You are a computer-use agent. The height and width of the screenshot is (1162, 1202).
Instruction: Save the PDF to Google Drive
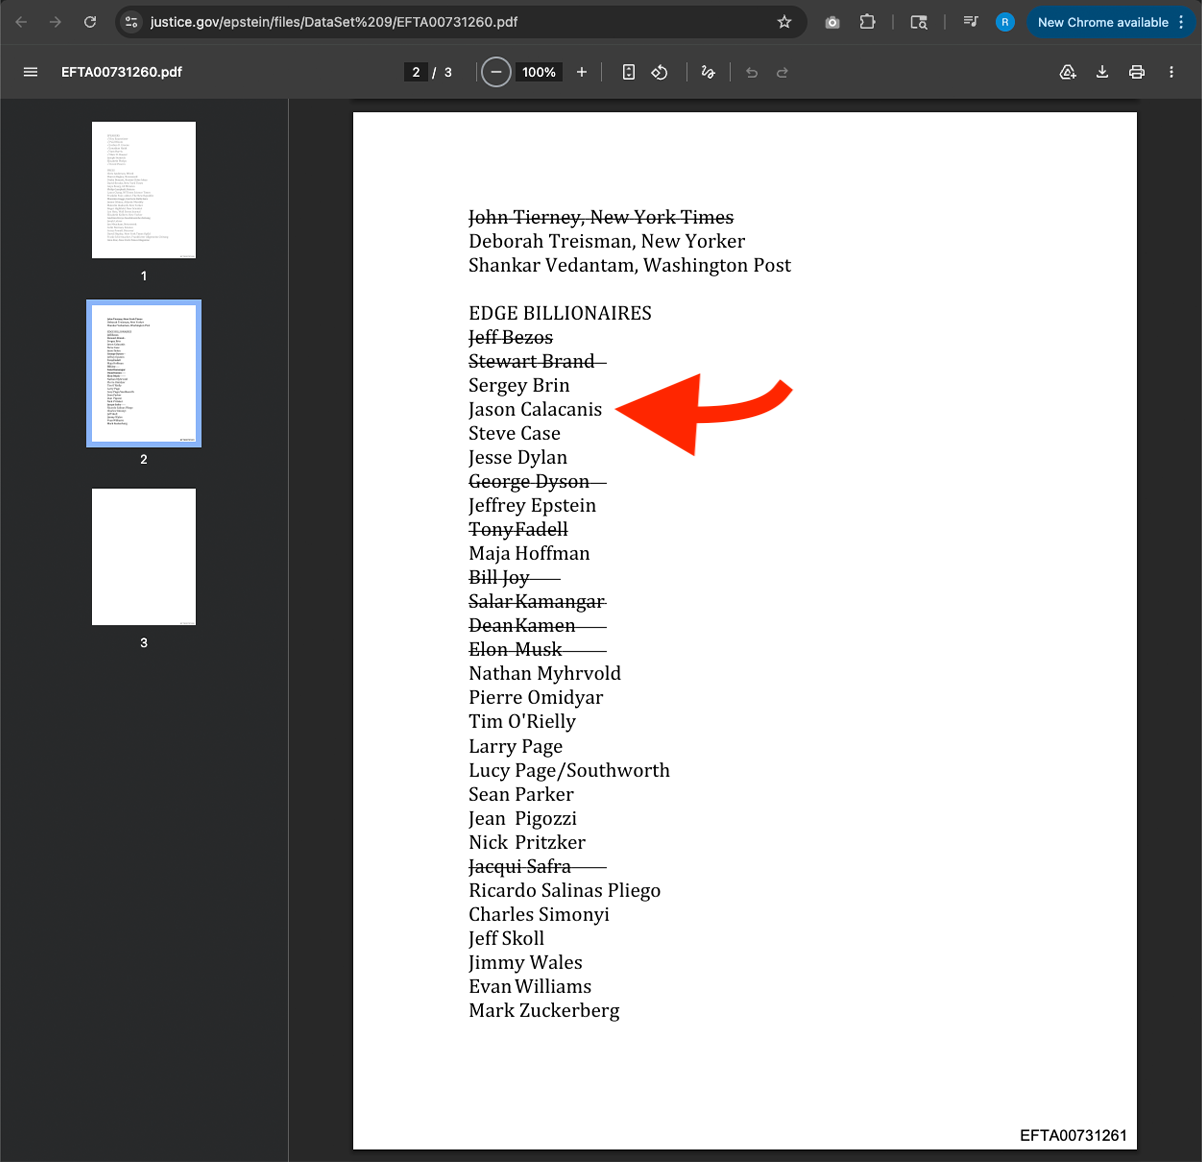point(1068,71)
